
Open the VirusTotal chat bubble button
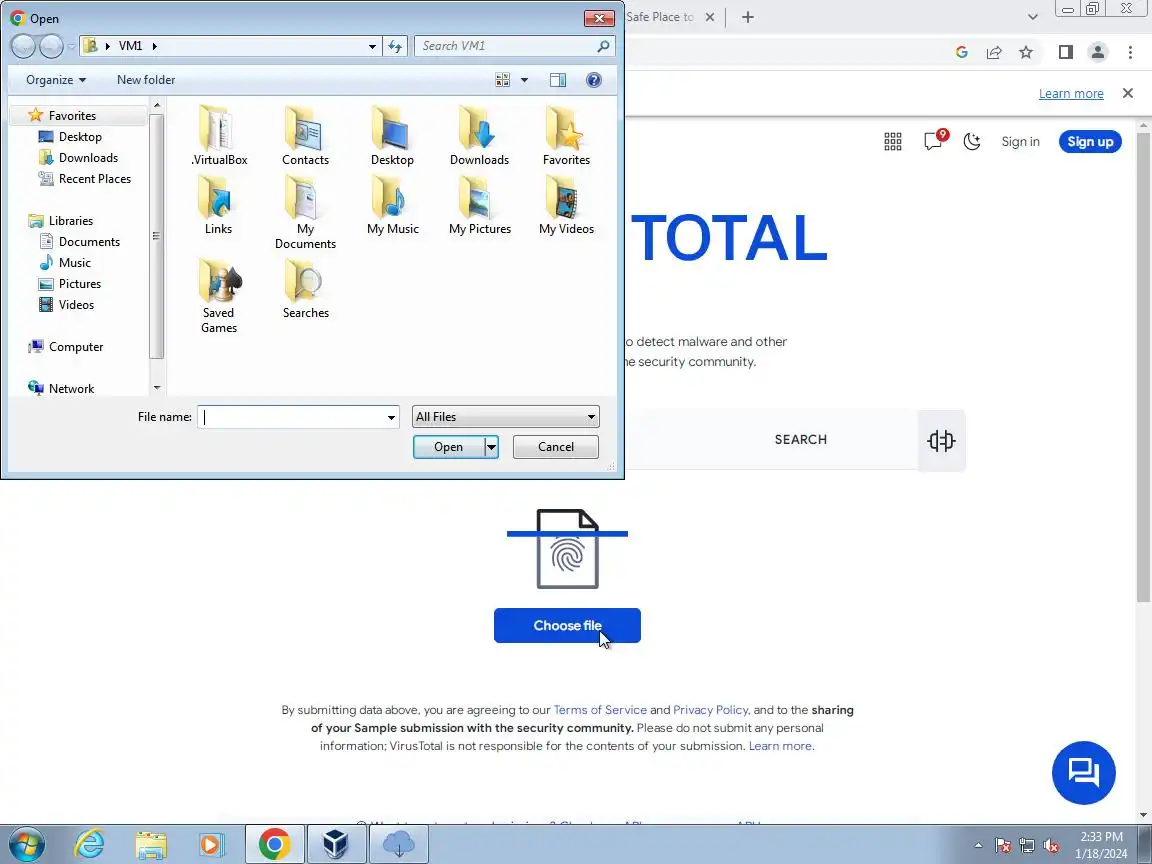[x=1084, y=773]
